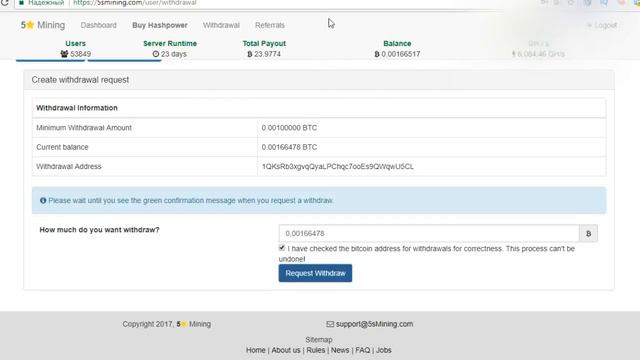Click the Create withdrawal request heading

click(x=80, y=80)
